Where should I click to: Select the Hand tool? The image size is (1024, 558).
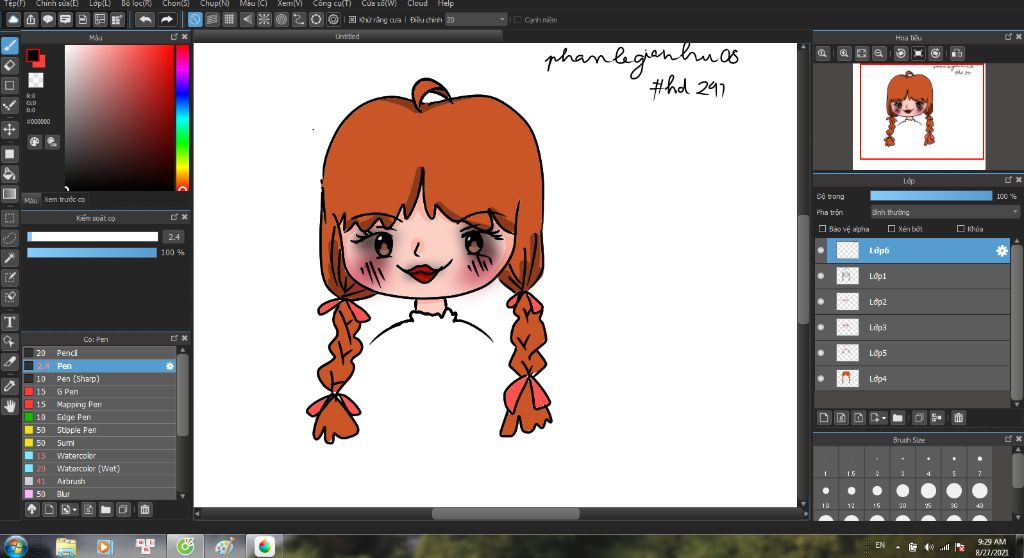coord(10,406)
